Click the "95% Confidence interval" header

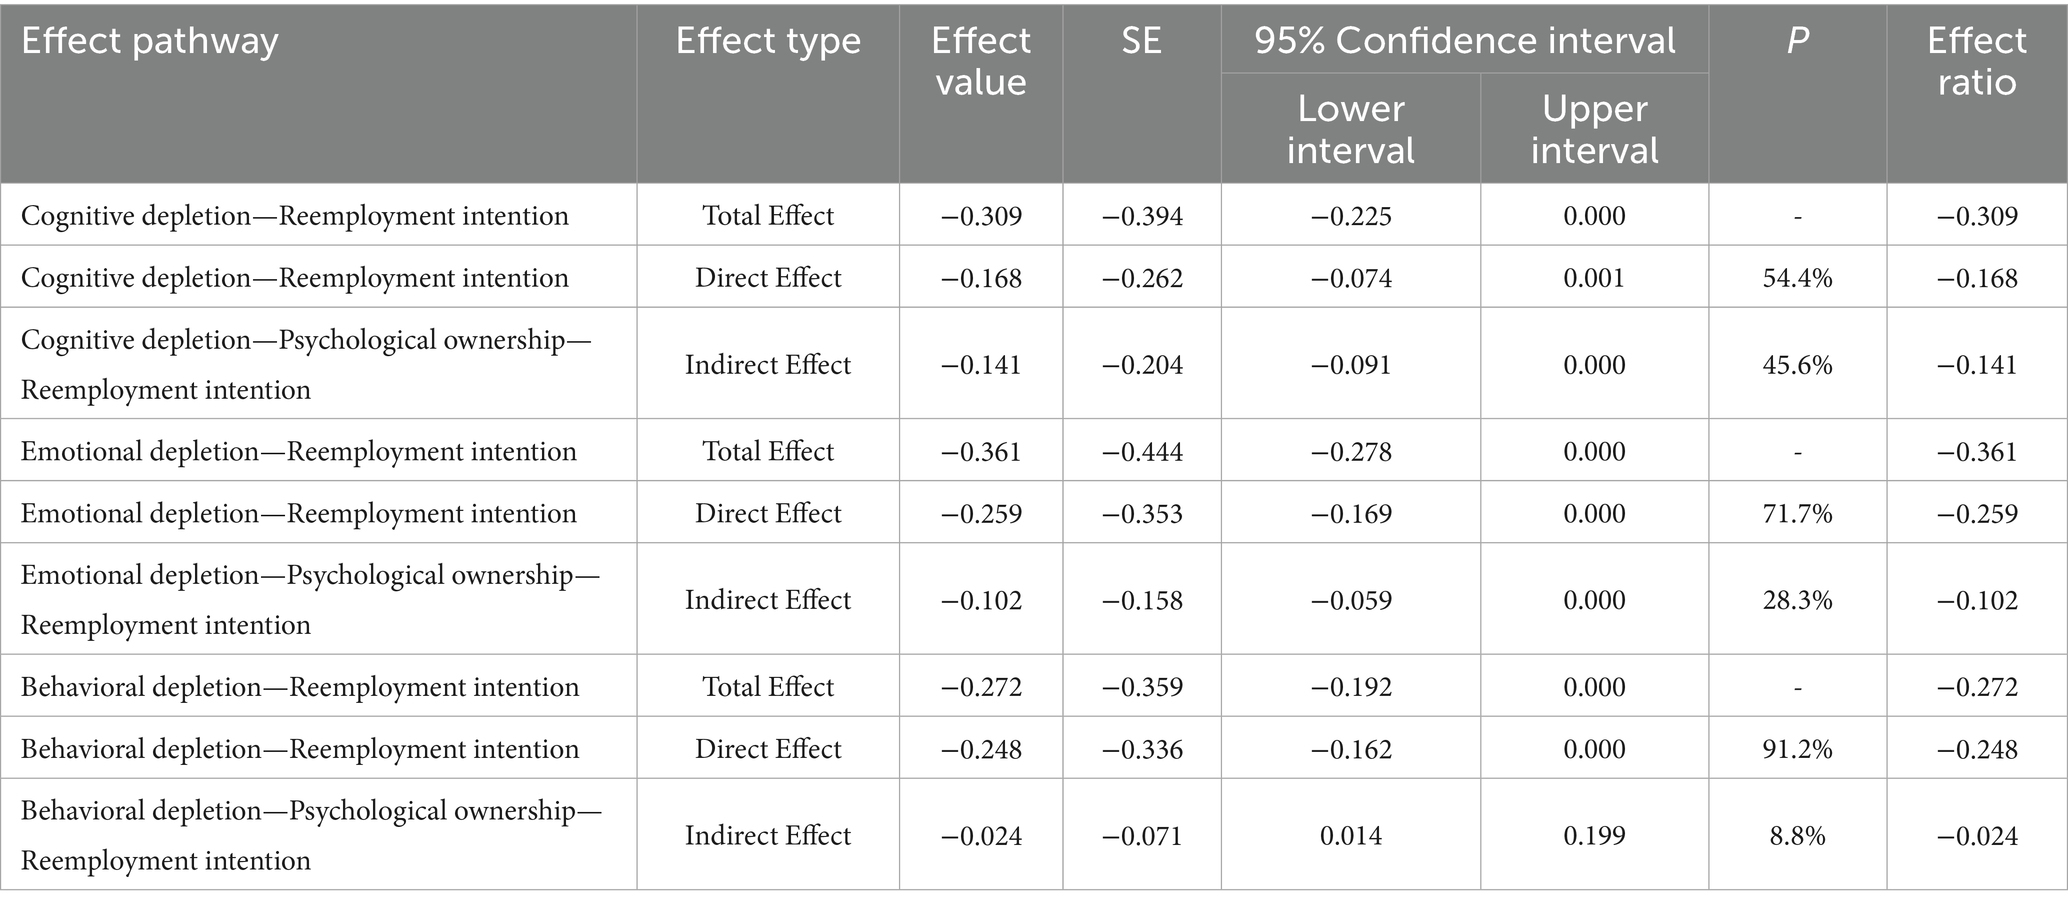tap(1464, 41)
